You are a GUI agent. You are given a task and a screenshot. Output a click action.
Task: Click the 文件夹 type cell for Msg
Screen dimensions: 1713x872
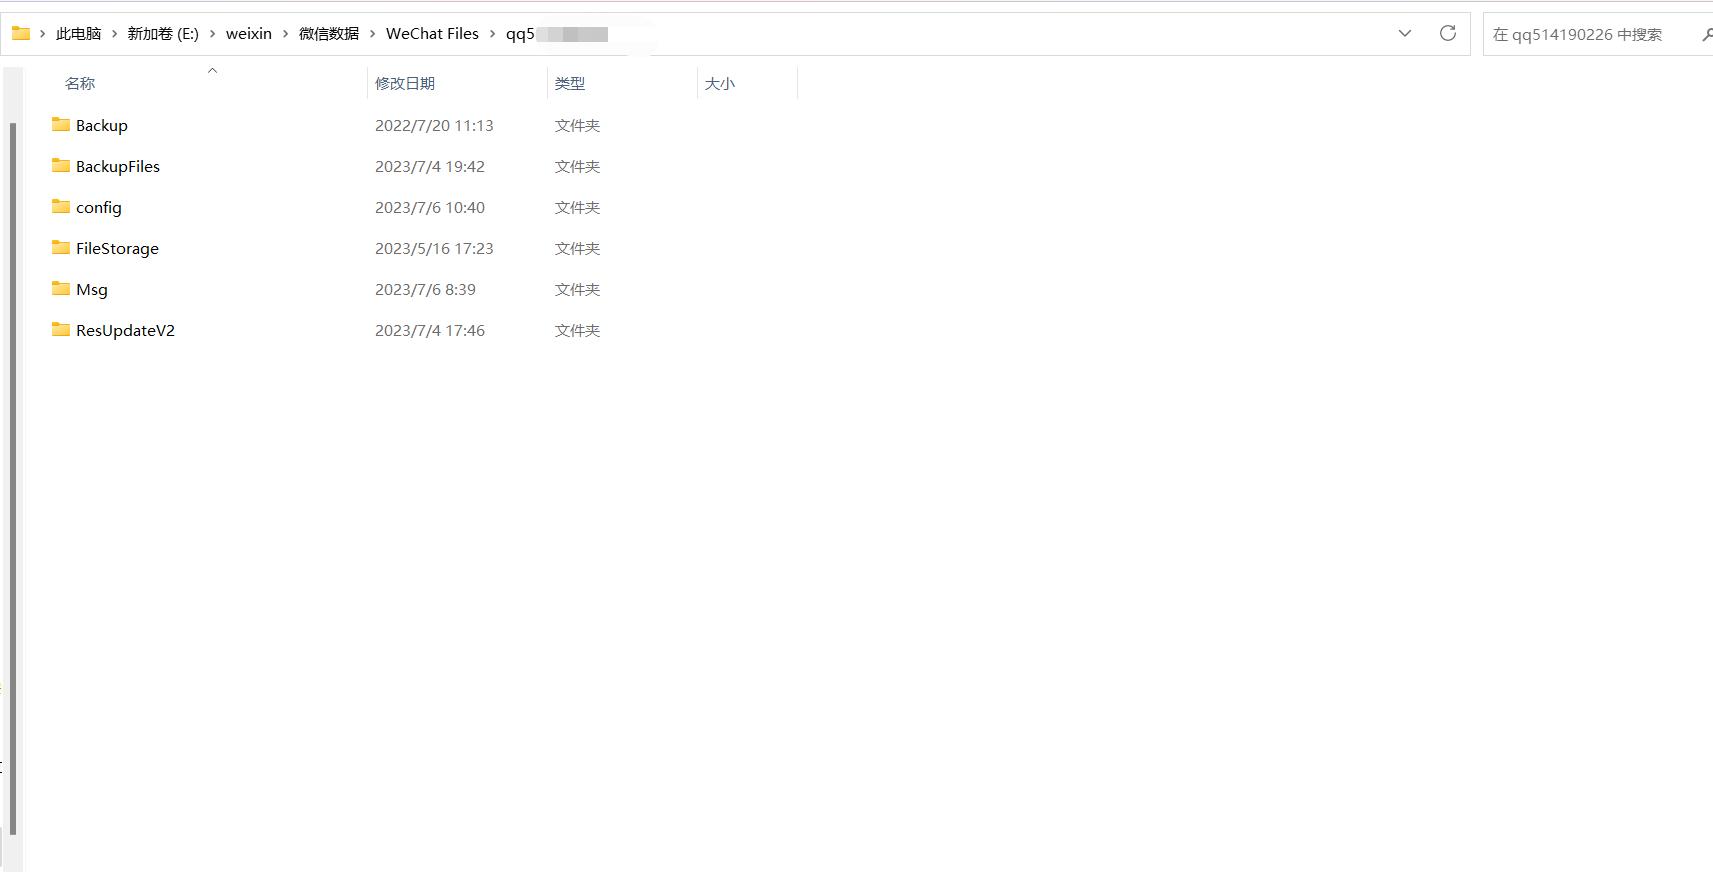(577, 290)
